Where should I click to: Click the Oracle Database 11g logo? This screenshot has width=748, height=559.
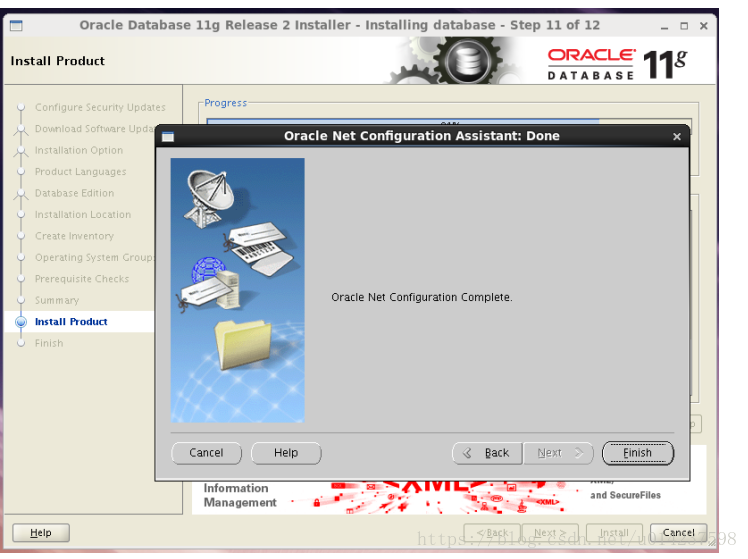(617, 64)
